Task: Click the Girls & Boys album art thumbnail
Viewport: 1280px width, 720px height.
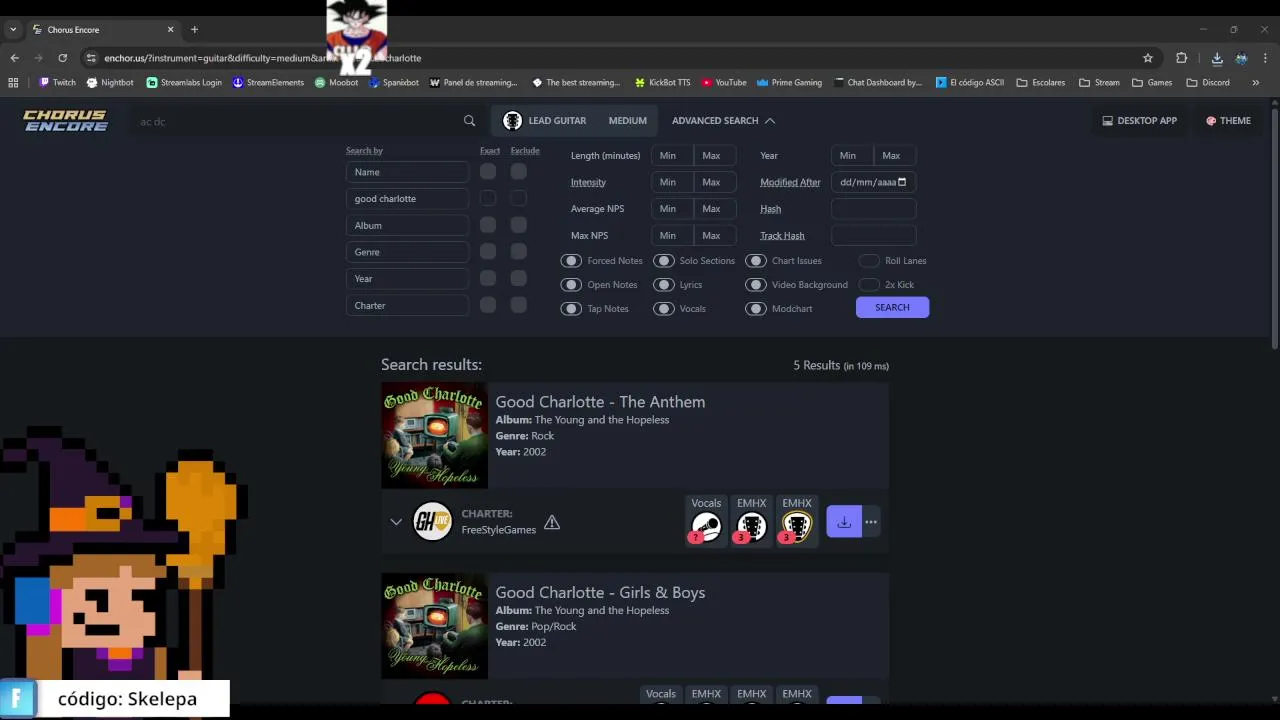Action: (x=434, y=626)
